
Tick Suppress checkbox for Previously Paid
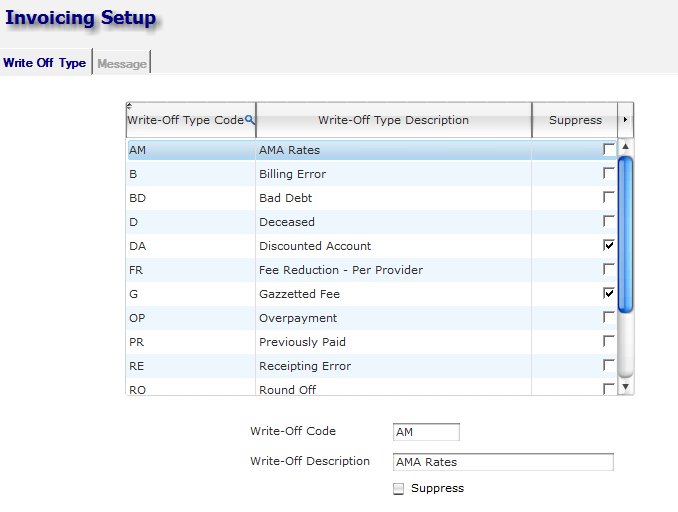609,341
